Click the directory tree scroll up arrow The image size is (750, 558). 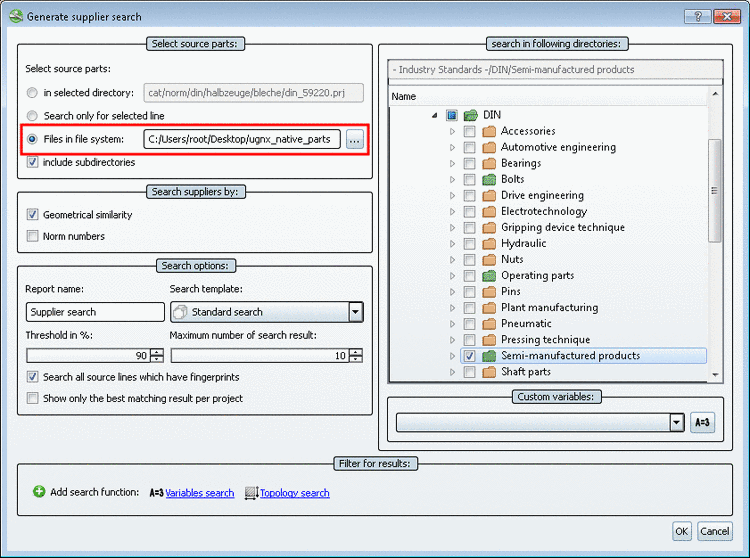tap(715, 94)
